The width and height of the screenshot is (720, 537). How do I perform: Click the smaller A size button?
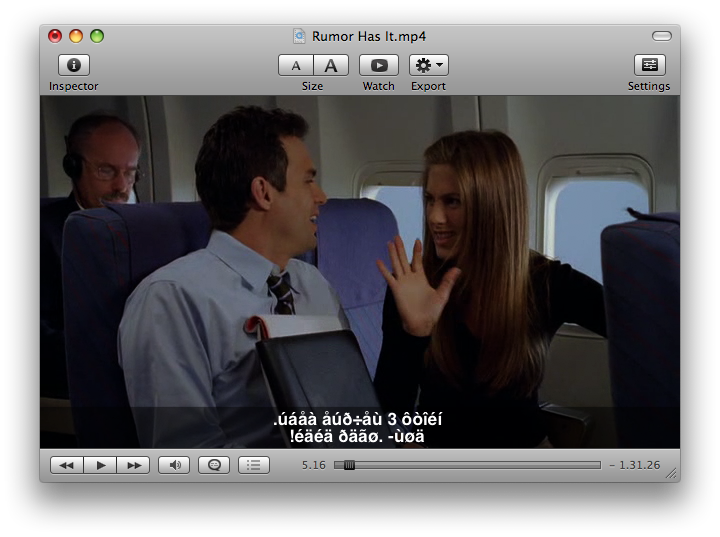[x=295, y=65]
